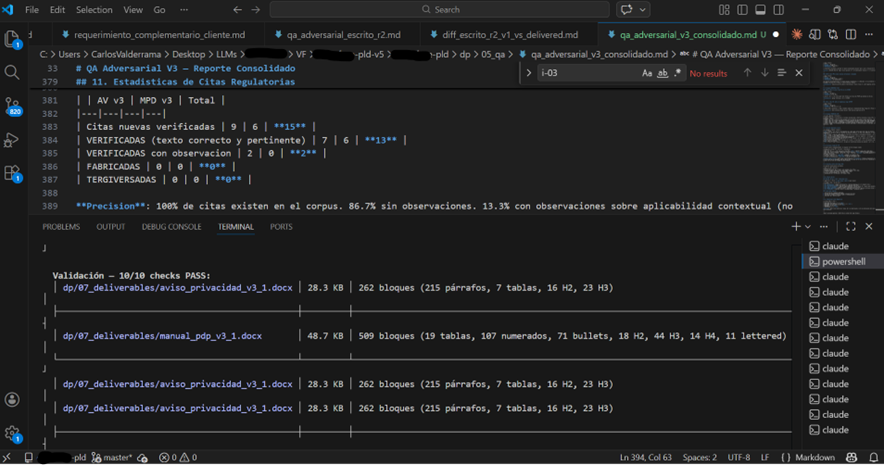The image size is (884, 465).
Task: Open the Source Control view
Action: [x=12, y=105]
